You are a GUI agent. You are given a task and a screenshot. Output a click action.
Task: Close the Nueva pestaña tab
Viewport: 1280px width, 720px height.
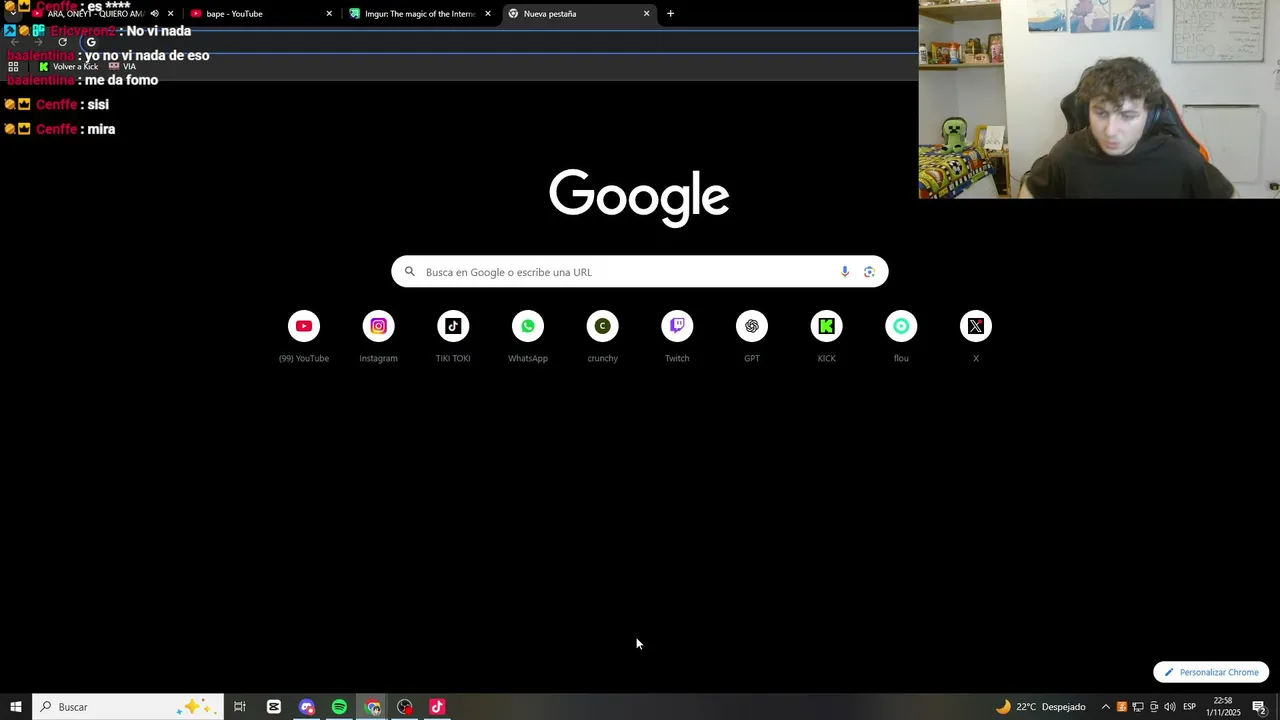[646, 14]
